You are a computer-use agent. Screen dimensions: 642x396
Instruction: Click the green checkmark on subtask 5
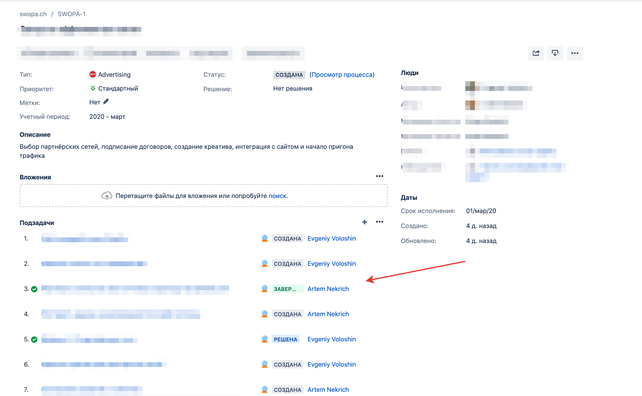pyautogui.click(x=34, y=339)
